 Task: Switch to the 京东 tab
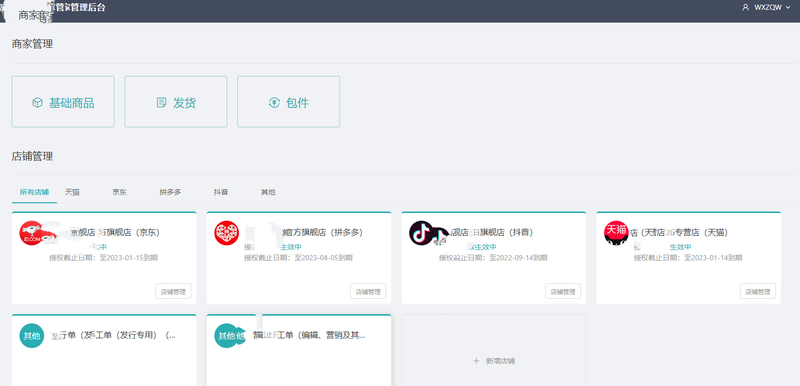119,192
